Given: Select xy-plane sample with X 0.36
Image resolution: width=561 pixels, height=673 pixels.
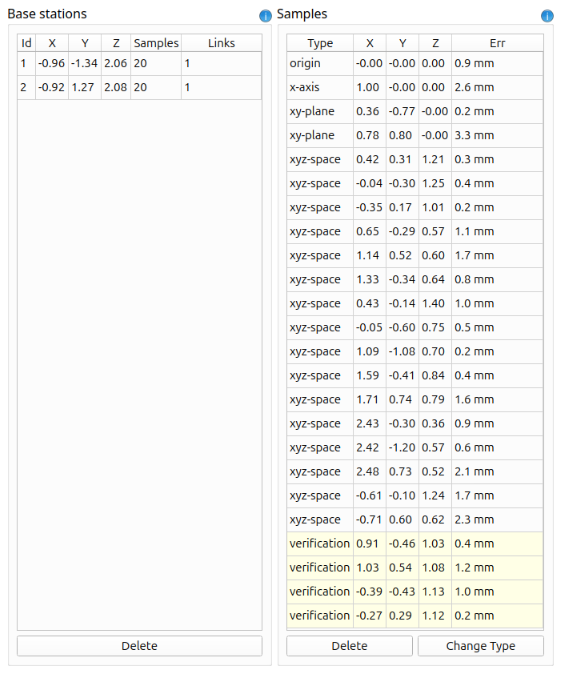Looking at the screenshot, I should click(x=415, y=112).
